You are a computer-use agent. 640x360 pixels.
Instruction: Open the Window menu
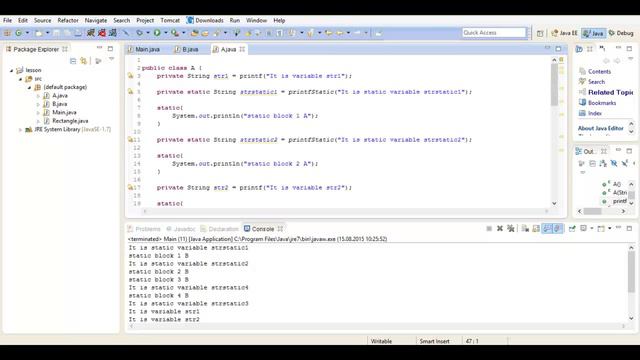click(256, 20)
